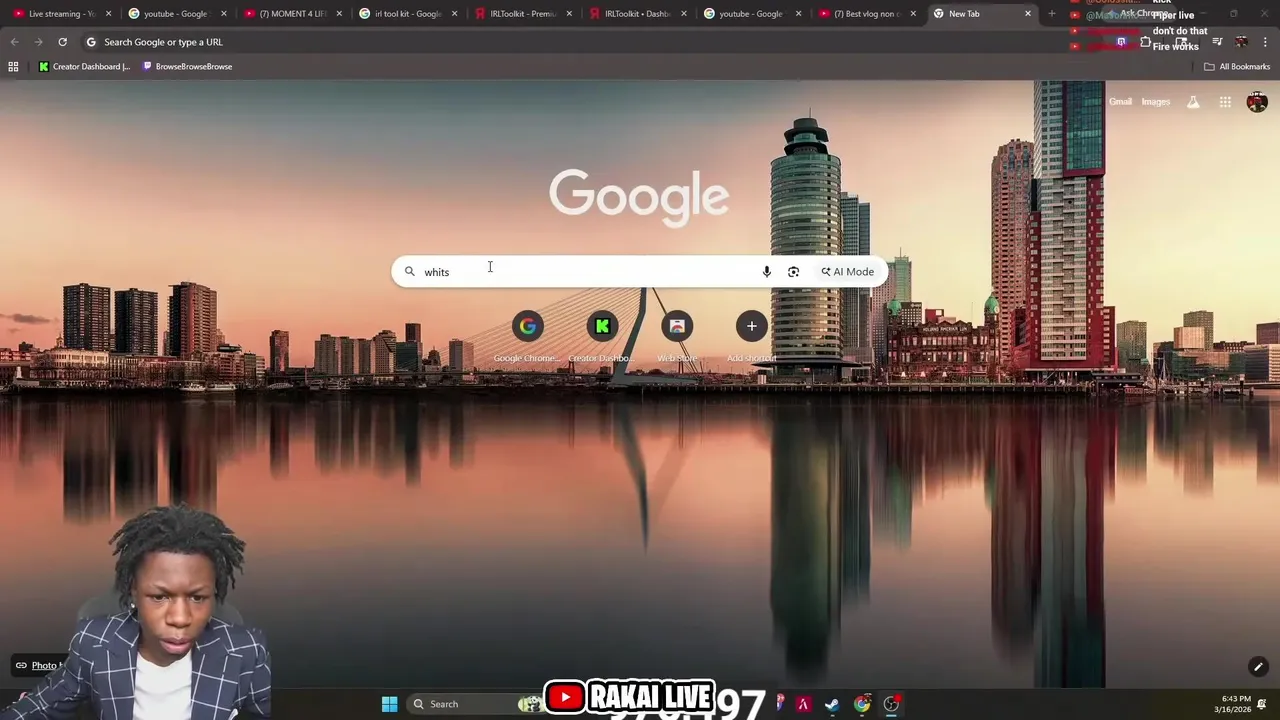Screen dimensions: 1280x720
Task: Open the taskbar clock showing 6:43 PM
Action: [x=1231, y=704]
